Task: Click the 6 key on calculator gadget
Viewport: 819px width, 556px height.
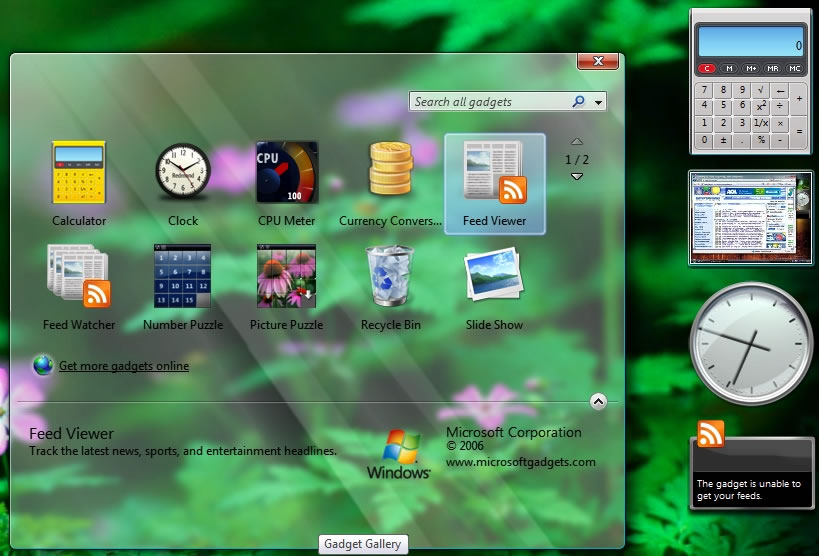Action: [x=742, y=106]
